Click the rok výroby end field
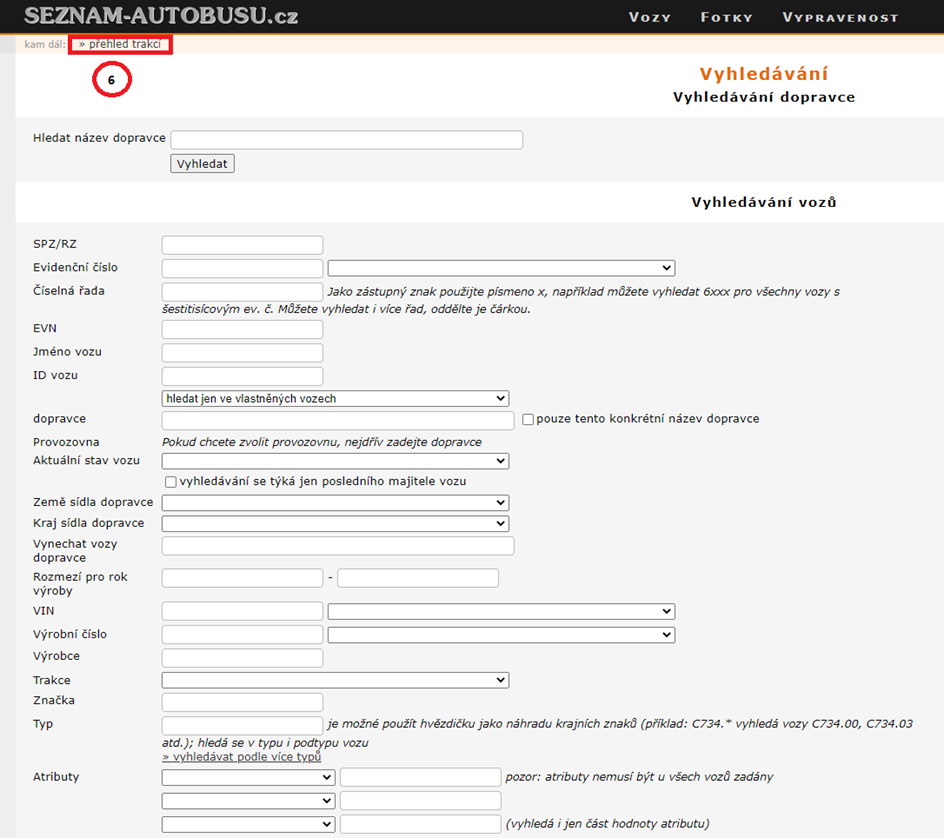Image resolution: width=944 pixels, height=838 pixels. 418,578
